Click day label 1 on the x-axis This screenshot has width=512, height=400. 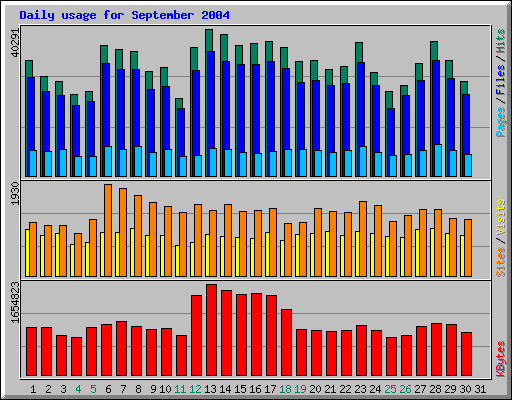pos(33,389)
